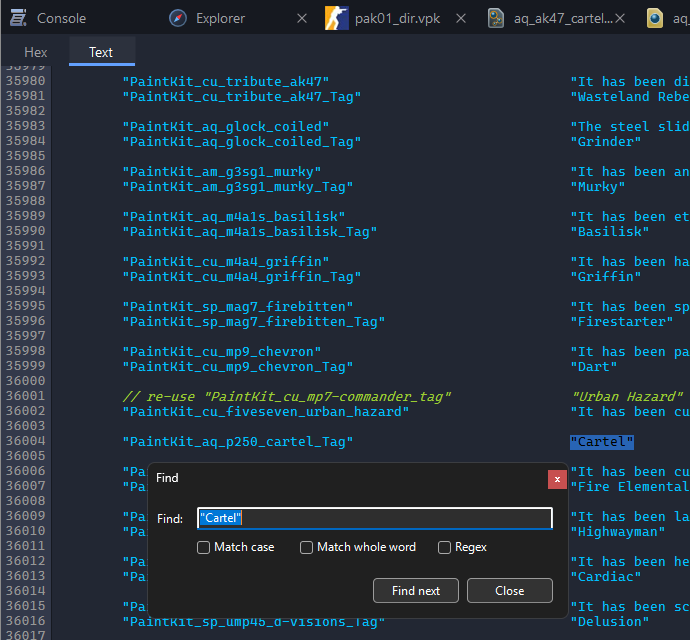690x640 pixels.
Task: Click "PaintKit_cu_tribute_ak47_Tag" line
Action: [242, 96]
